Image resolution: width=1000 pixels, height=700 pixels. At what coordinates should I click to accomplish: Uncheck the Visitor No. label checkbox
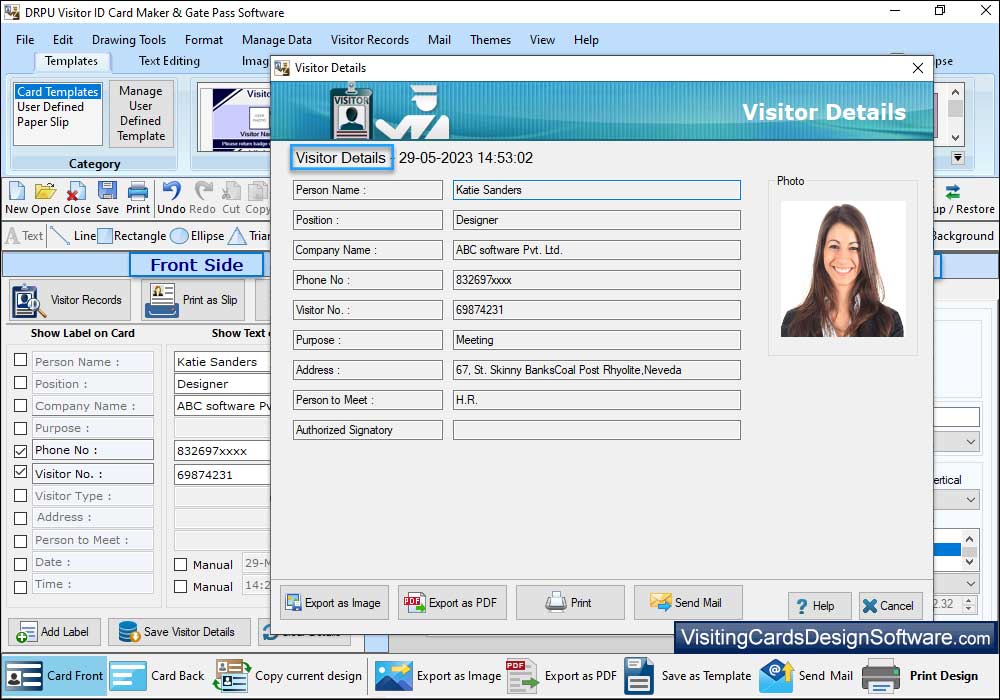point(20,472)
